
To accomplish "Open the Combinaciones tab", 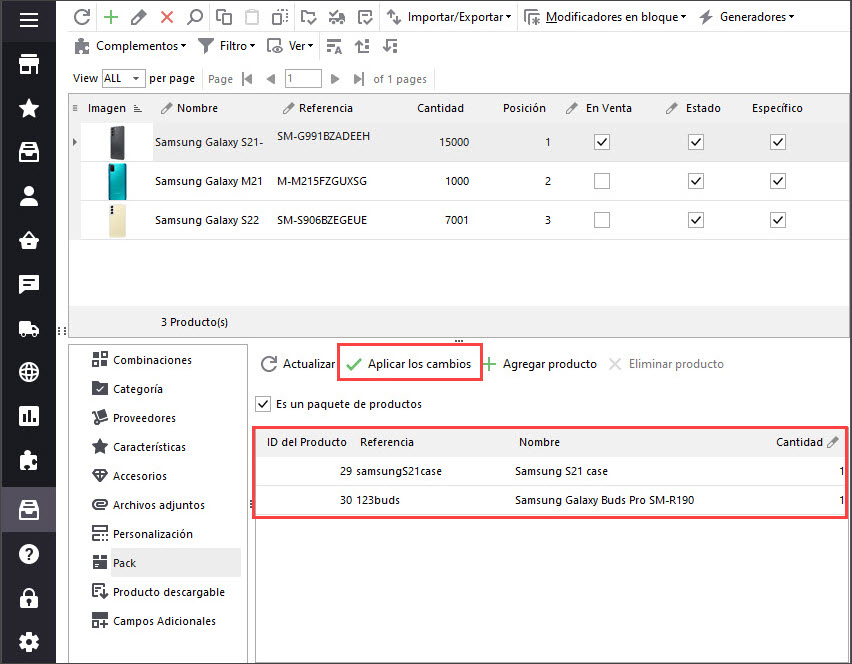I will pos(152,360).
